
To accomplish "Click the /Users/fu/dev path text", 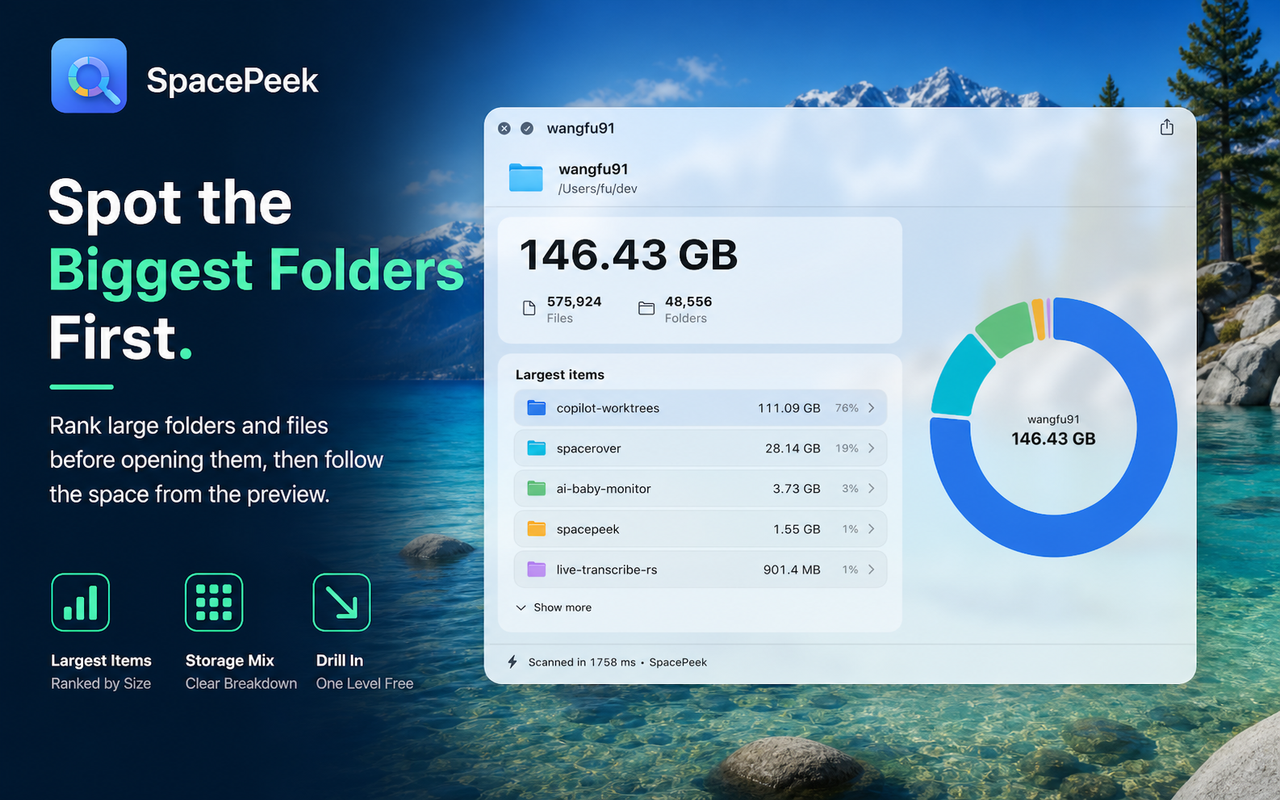I will point(598,188).
